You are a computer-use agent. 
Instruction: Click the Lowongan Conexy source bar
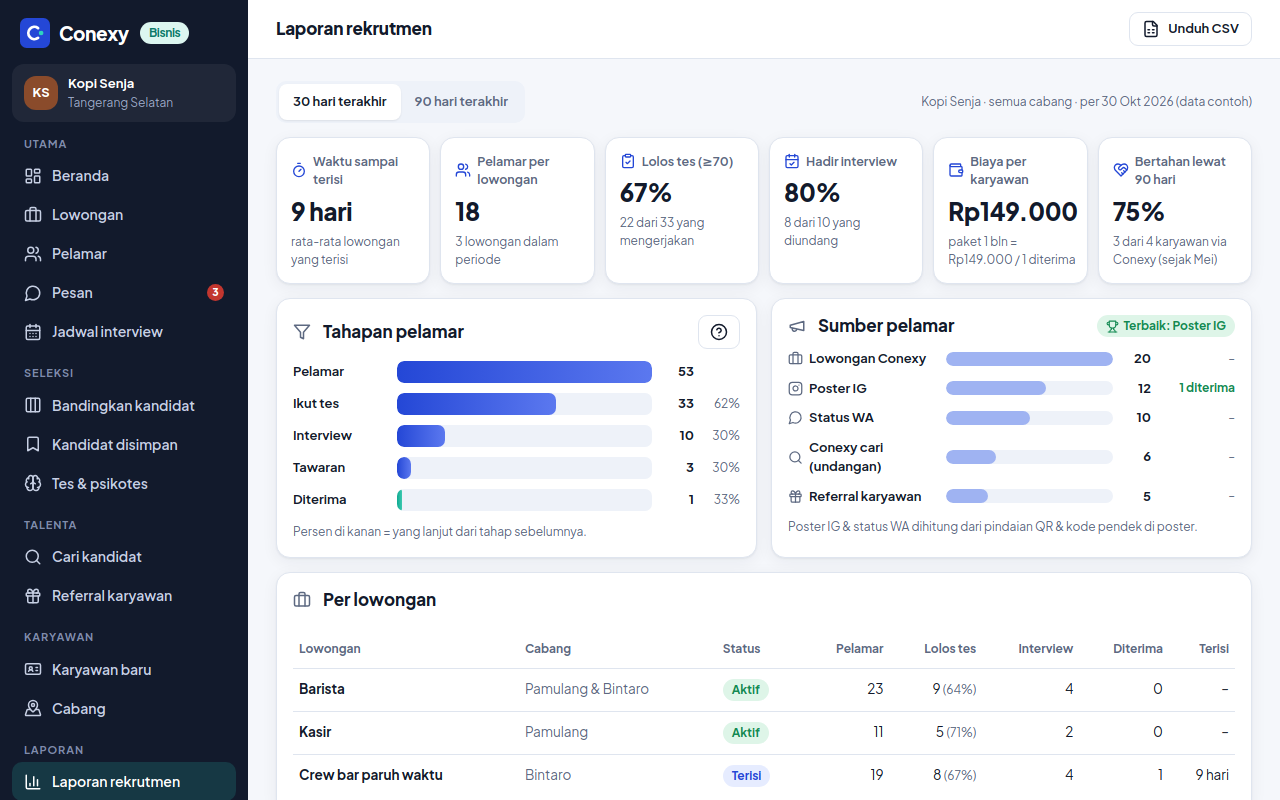point(1029,359)
